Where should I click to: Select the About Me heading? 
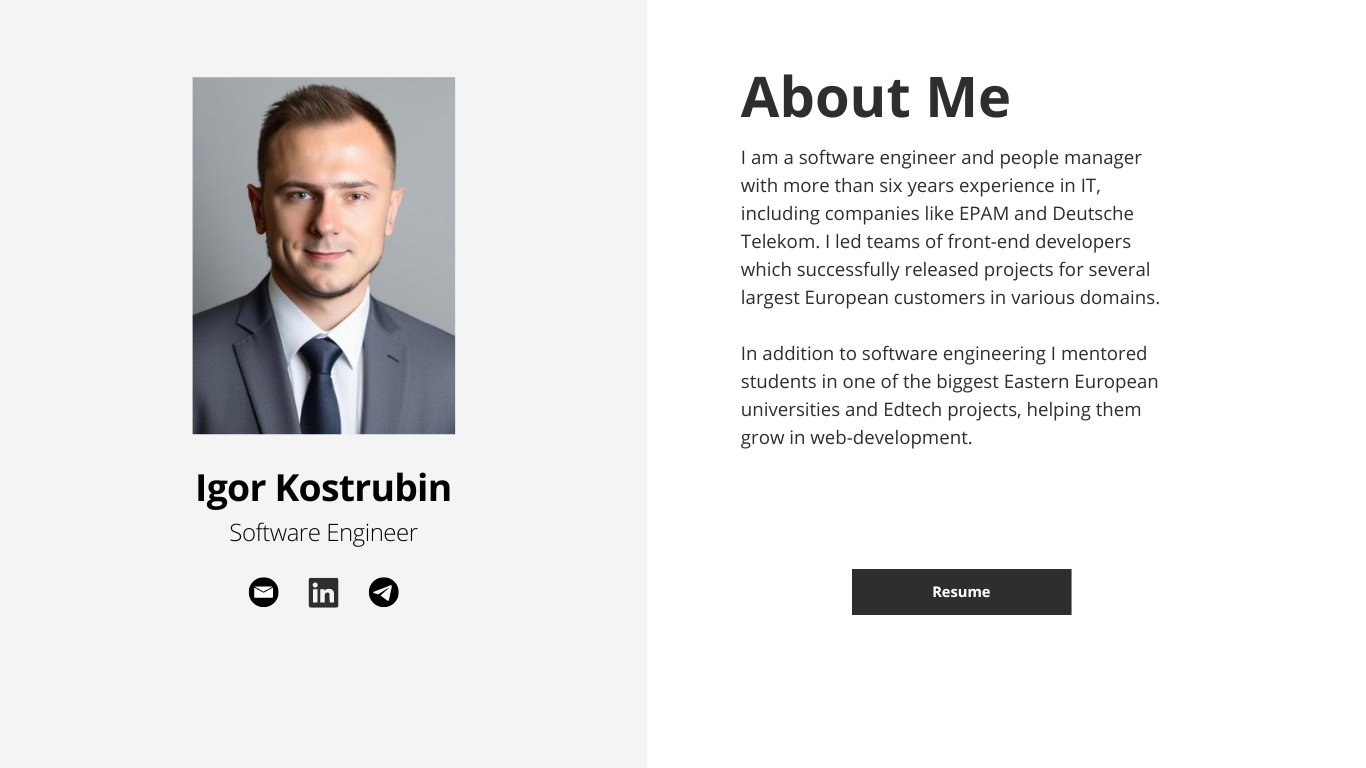875,97
